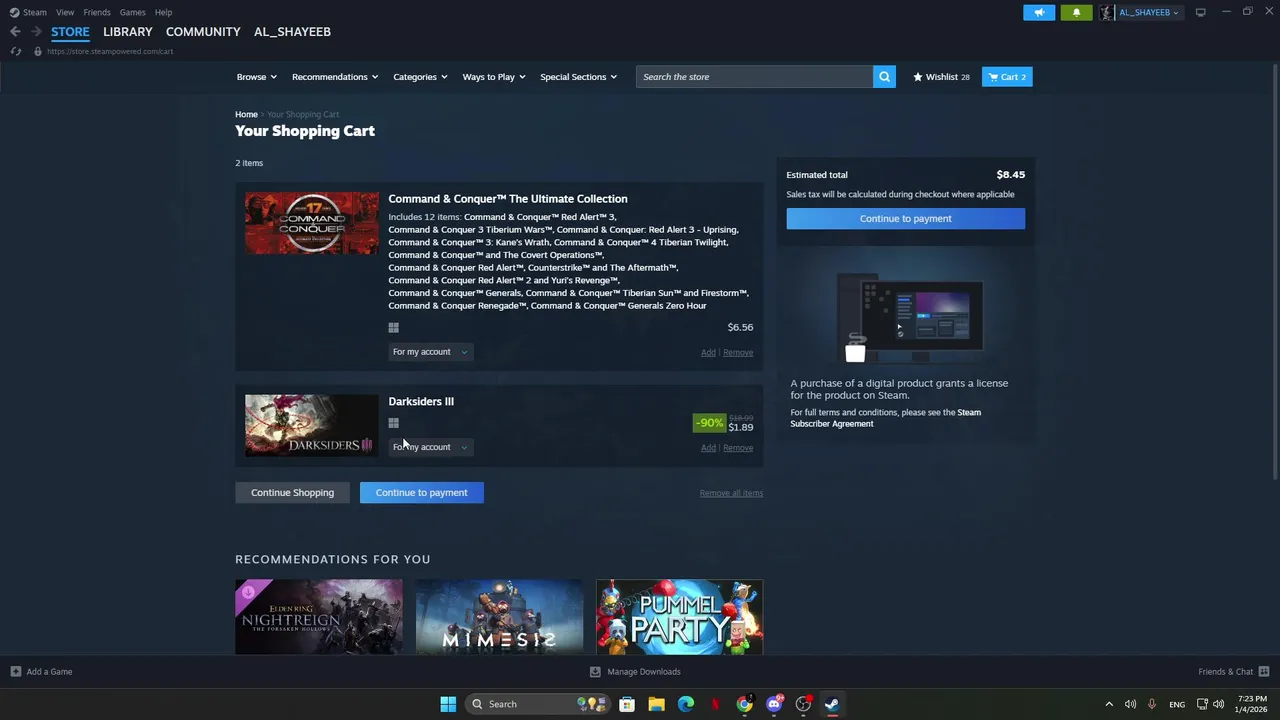Click Add link for Darksiders III

pyautogui.click(x=708, y=448)
